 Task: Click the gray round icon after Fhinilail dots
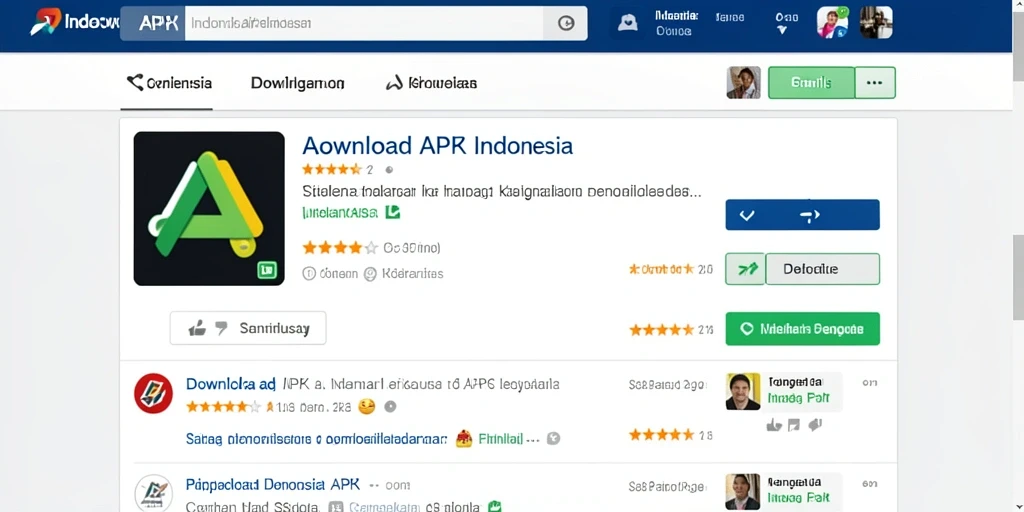click(x=553, y=438)
